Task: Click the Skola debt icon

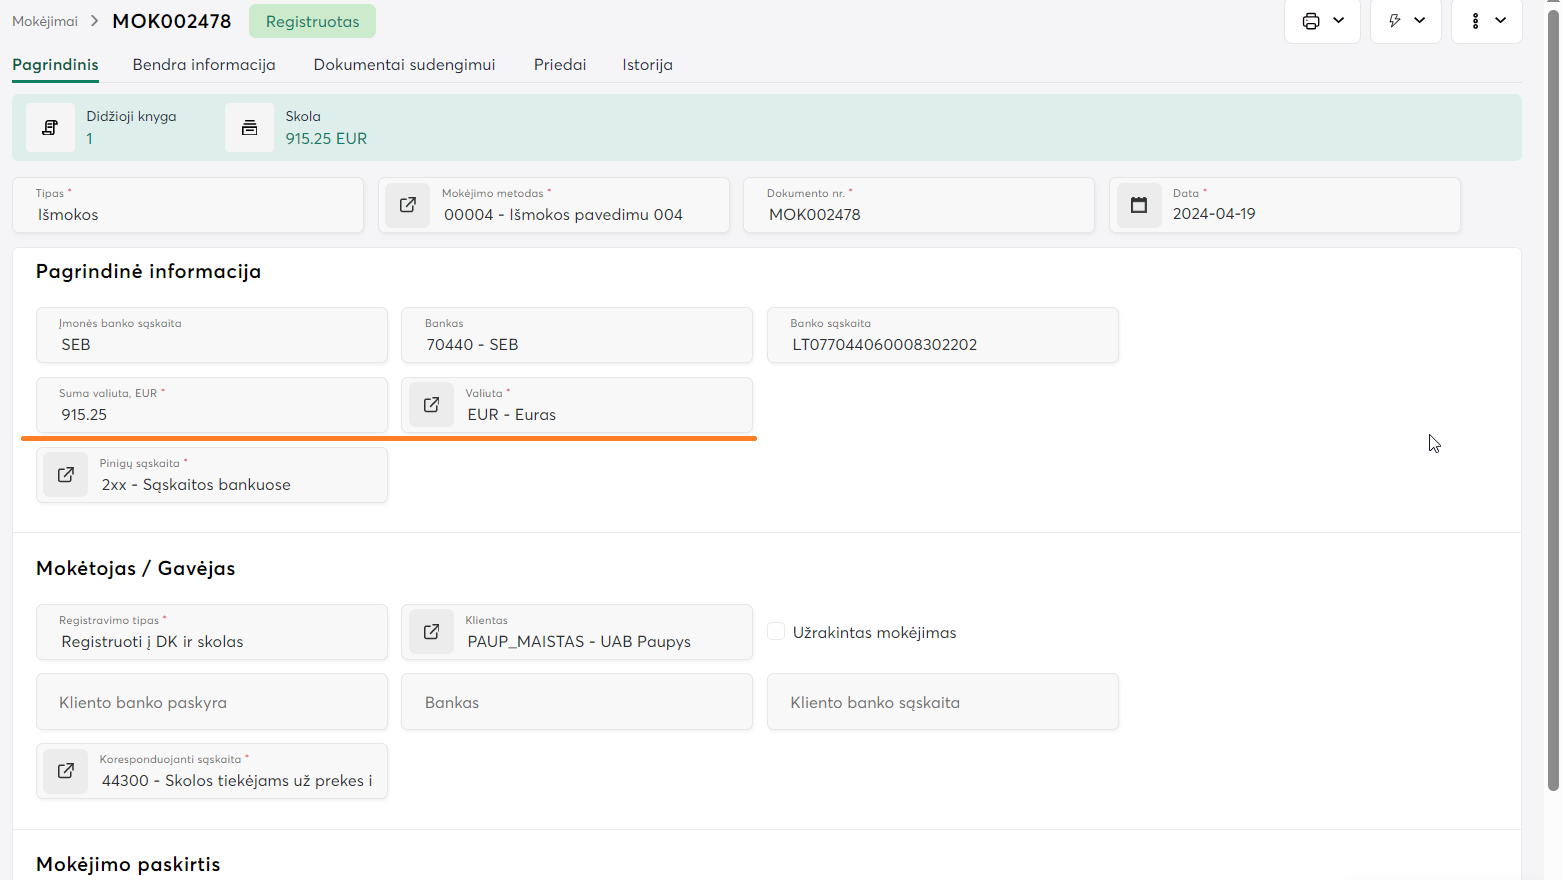Action: tap(249, 128)
